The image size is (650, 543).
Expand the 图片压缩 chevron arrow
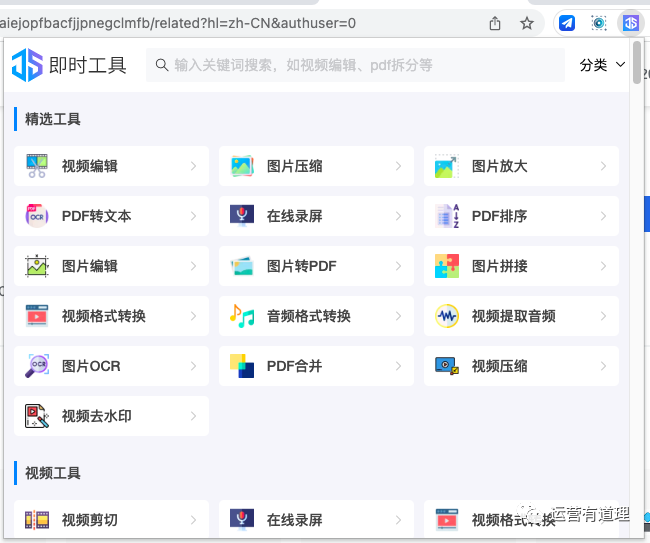[398, 166]
